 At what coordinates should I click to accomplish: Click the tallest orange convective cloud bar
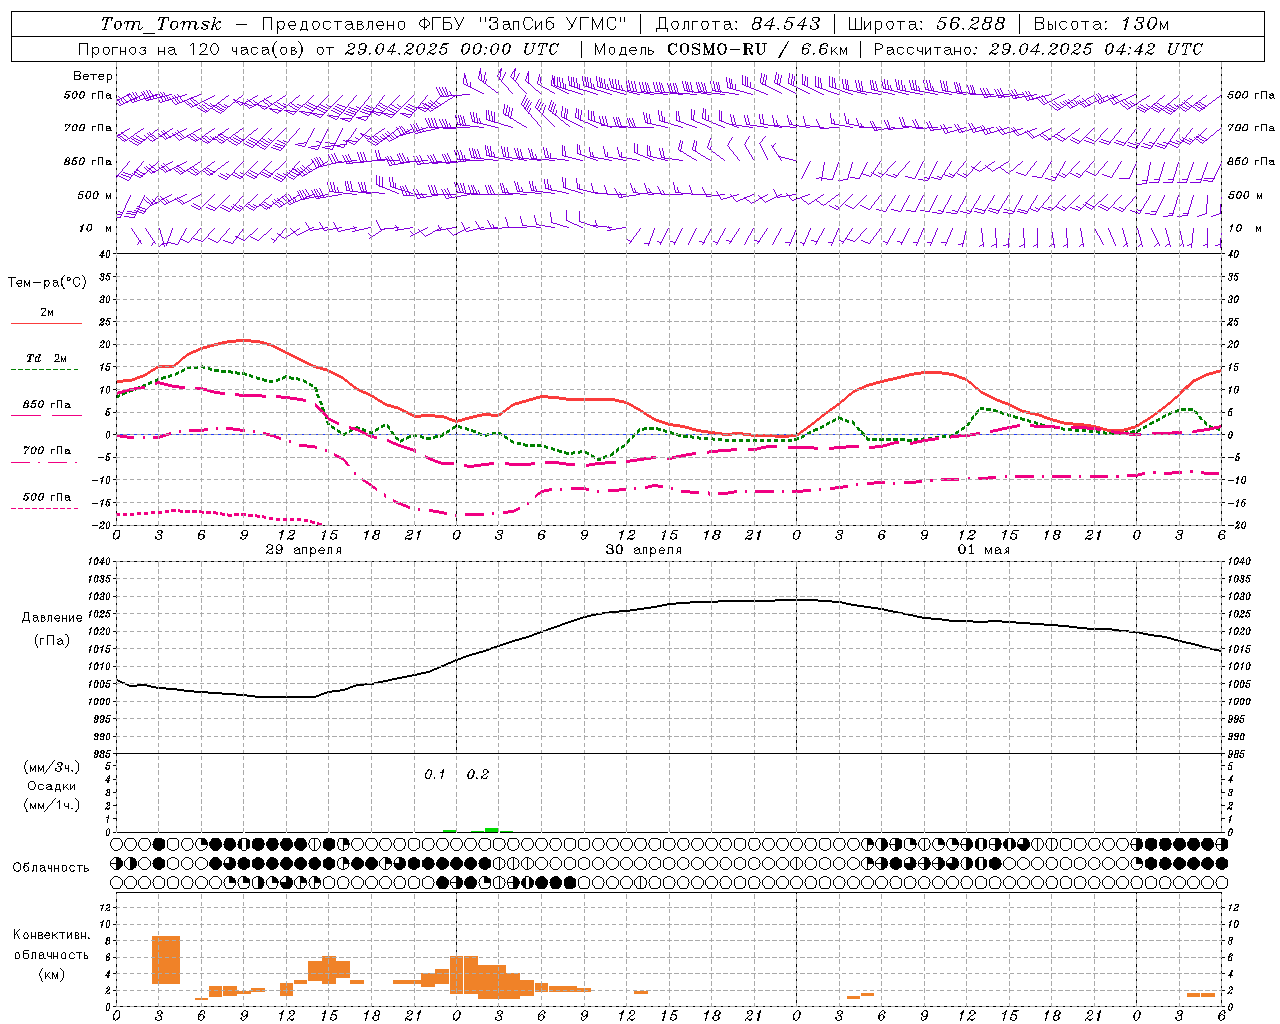166,960
